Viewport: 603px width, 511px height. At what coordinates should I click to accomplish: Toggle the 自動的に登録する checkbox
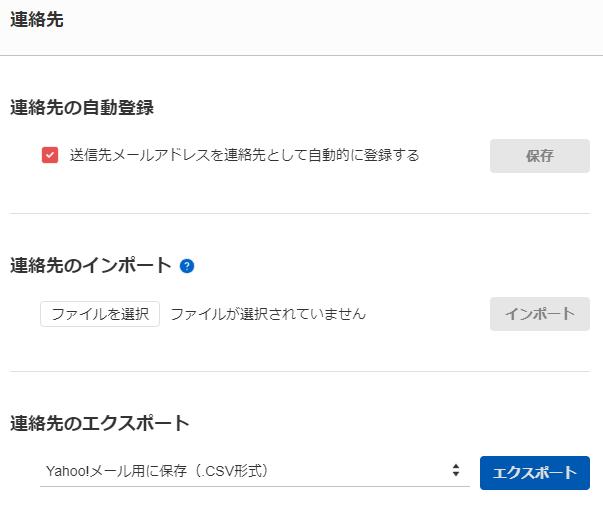50,156
